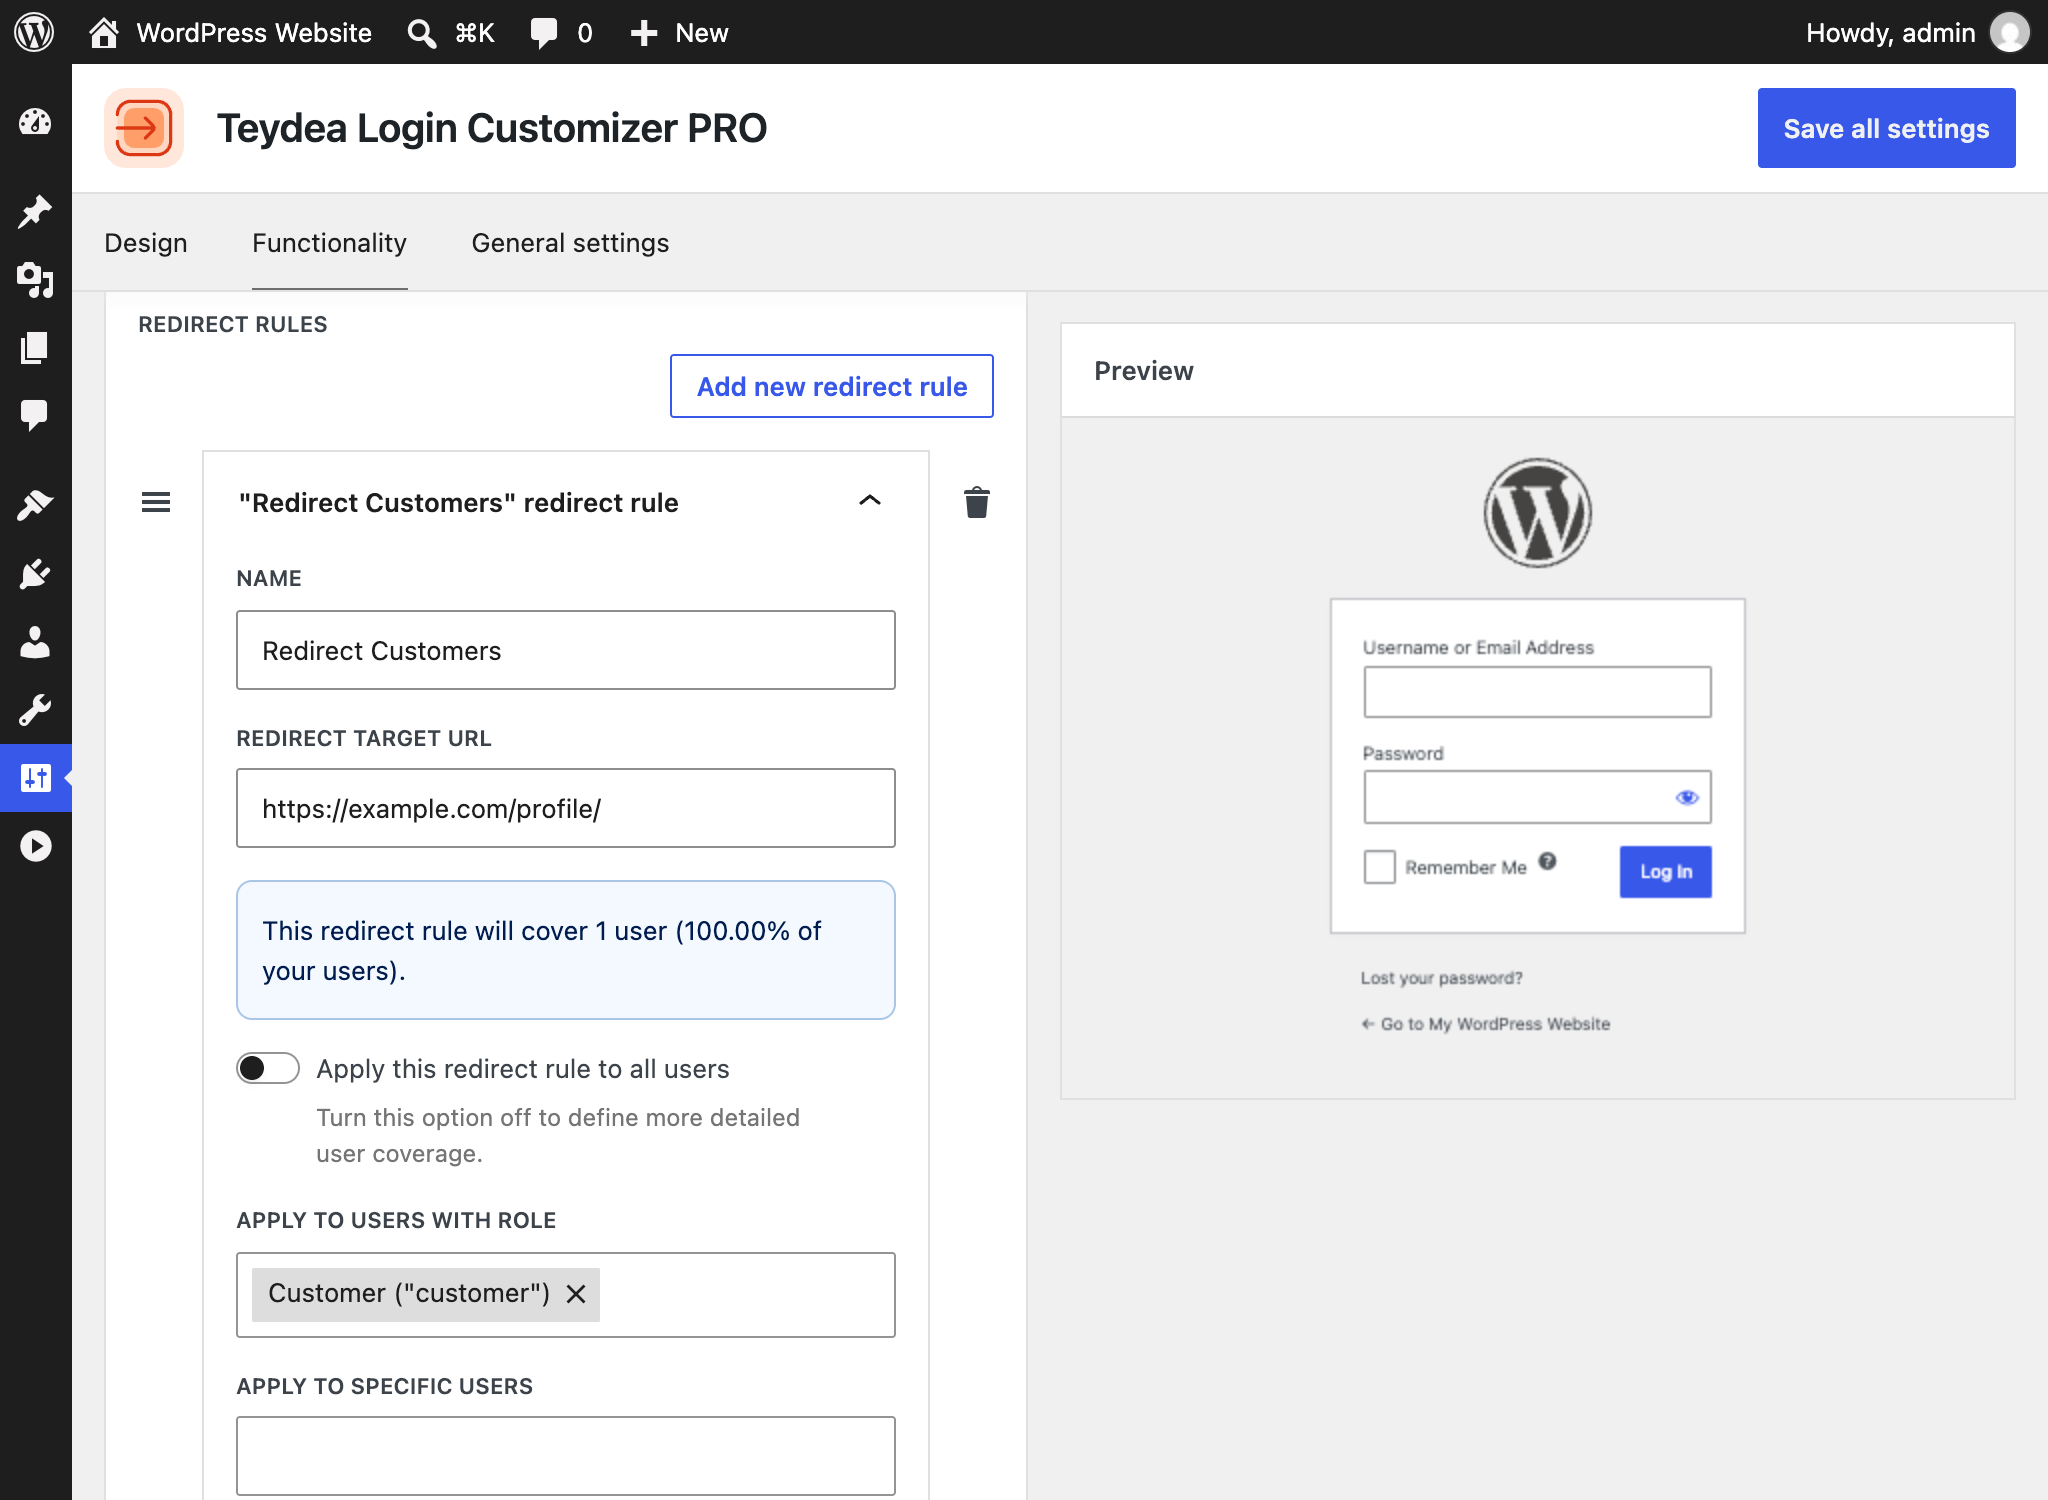Switch to the General settings tab

(x=570, y=243)
